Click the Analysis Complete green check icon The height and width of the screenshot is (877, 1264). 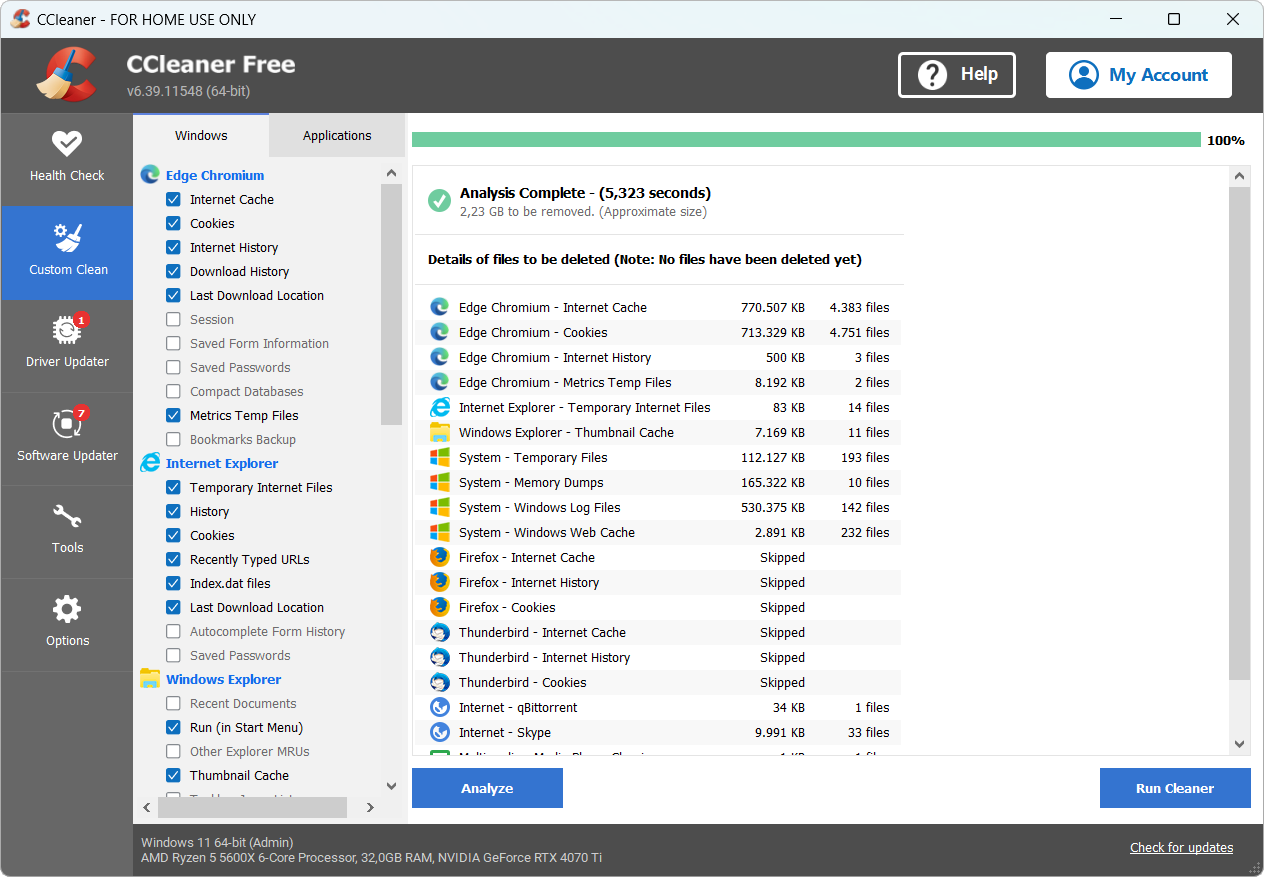click(439, 201)
